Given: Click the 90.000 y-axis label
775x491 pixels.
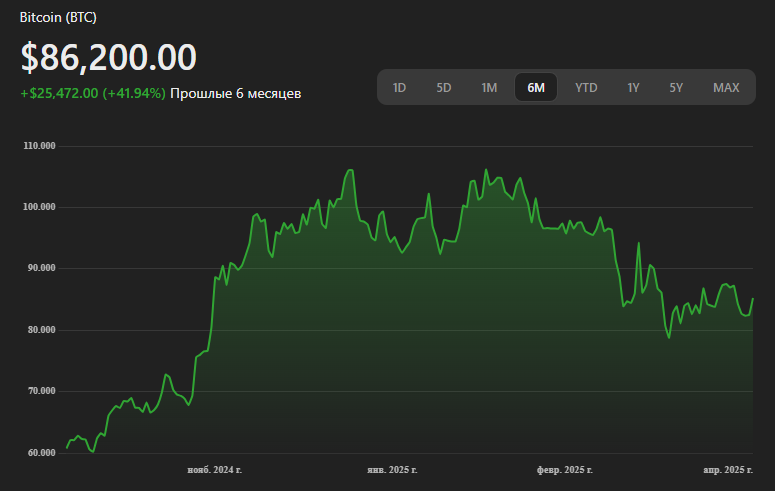Looking at the screenshot, I should (x=42, y=268).
